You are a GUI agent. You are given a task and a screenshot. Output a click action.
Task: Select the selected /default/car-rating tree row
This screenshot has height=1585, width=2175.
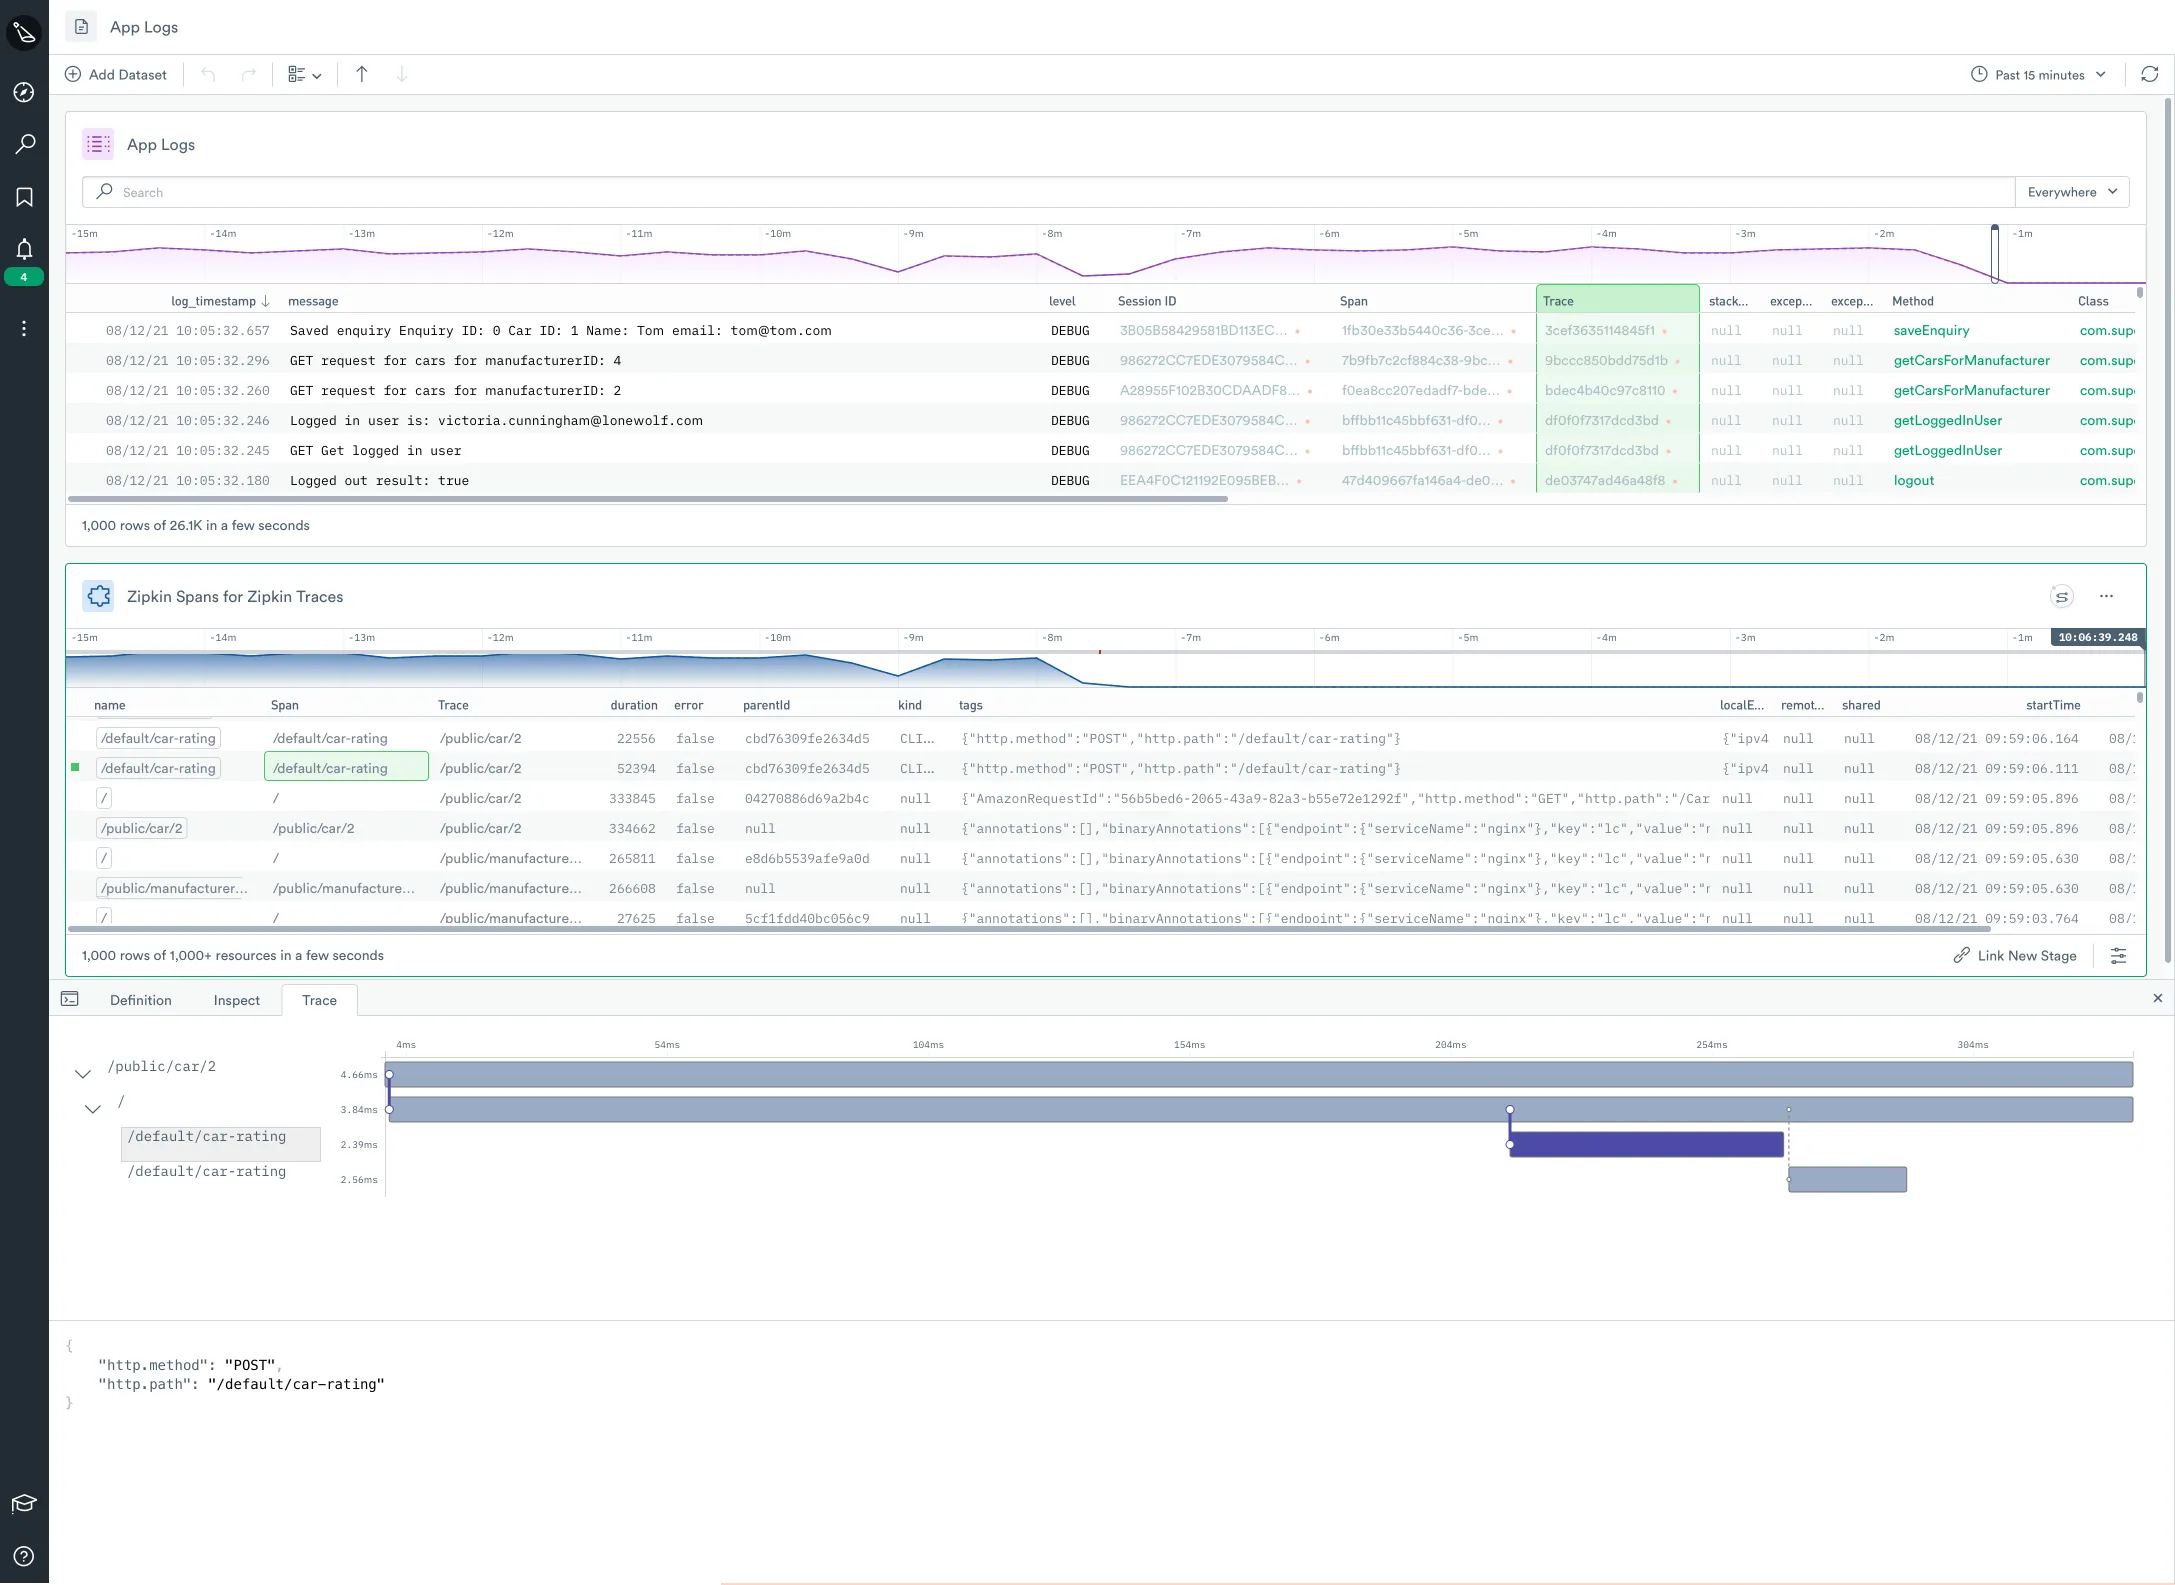coord(221,1144)
